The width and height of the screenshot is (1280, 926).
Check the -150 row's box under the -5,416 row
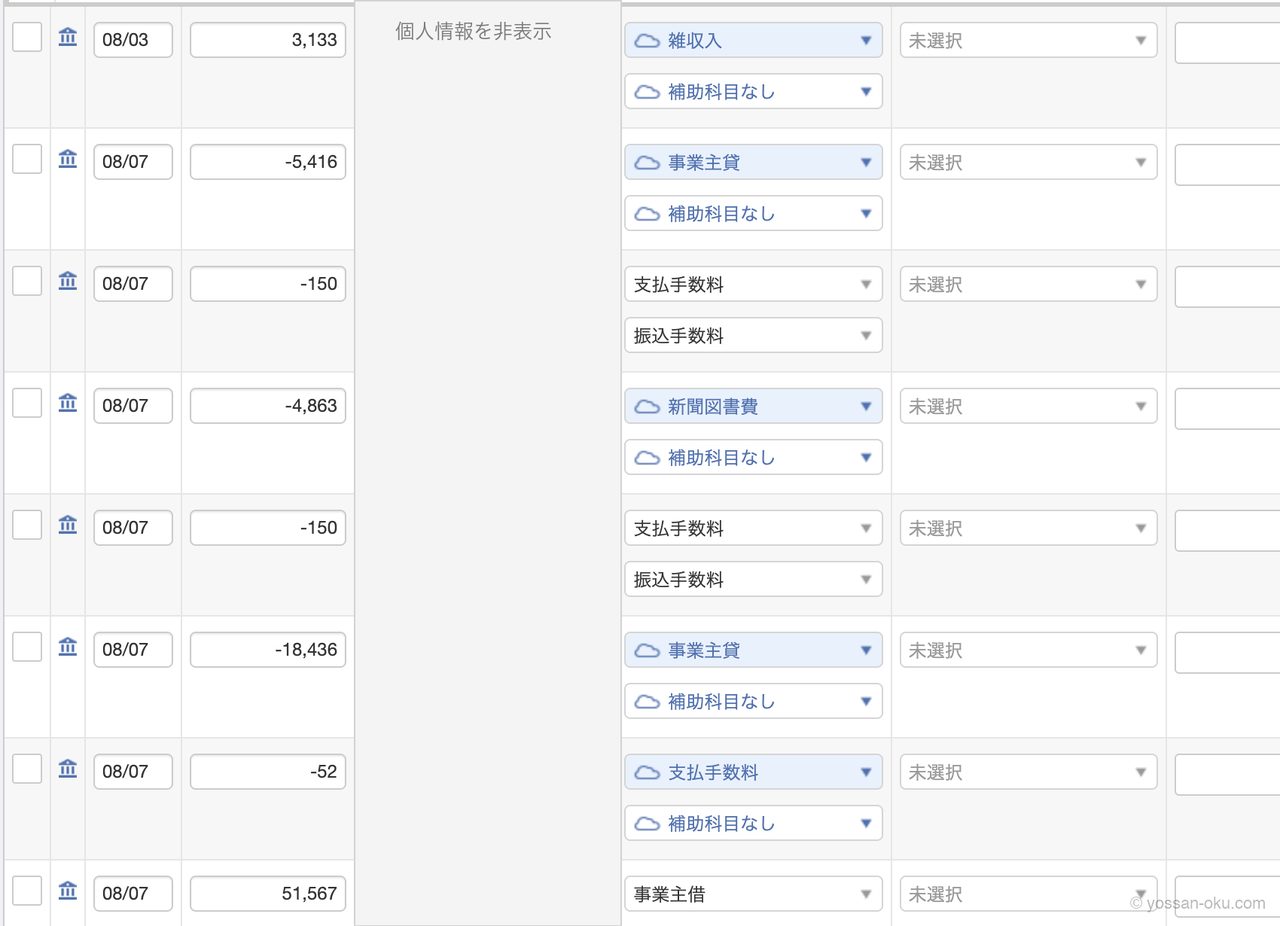[27, 281]
